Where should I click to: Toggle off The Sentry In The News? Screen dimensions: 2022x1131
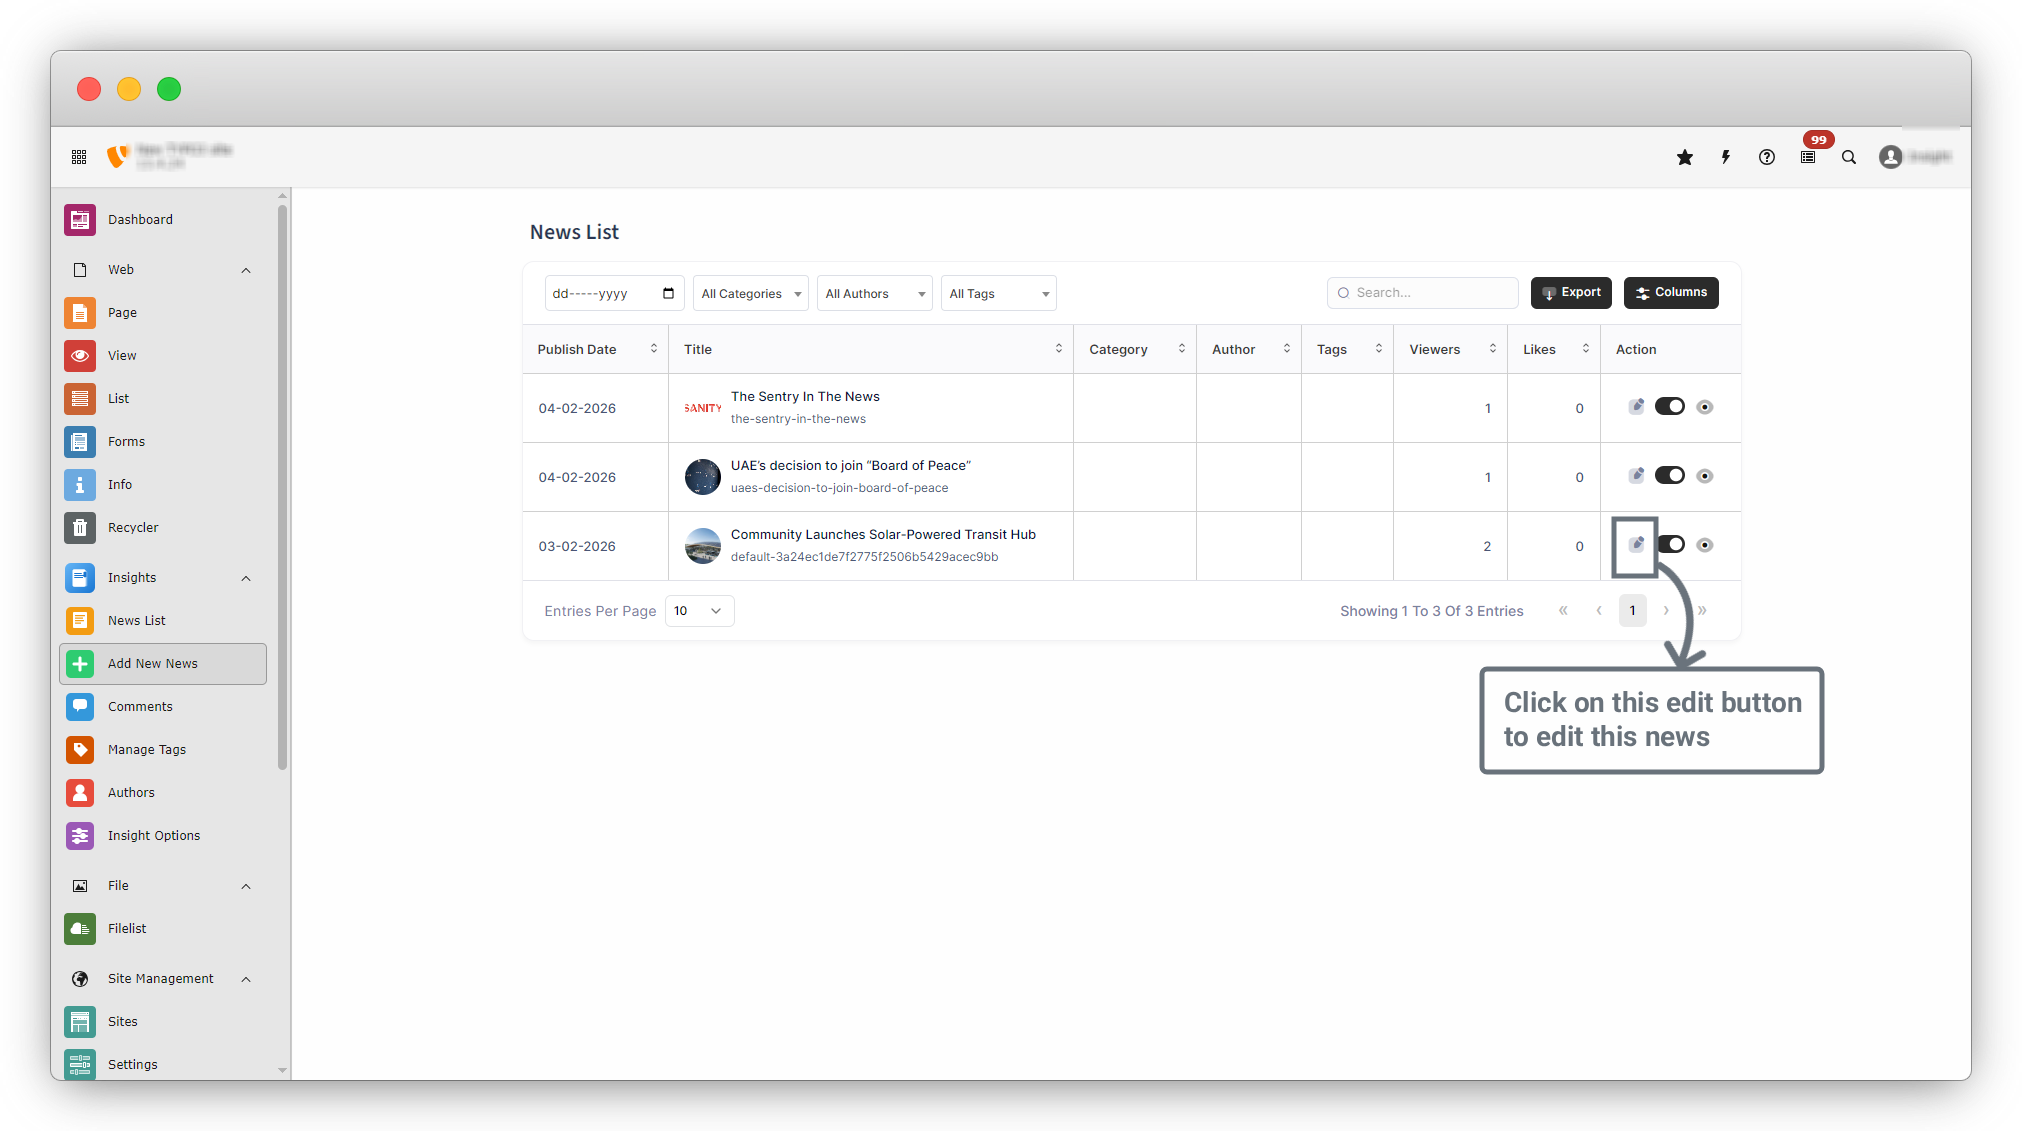pyautogui.click(x=1670, y=407)
